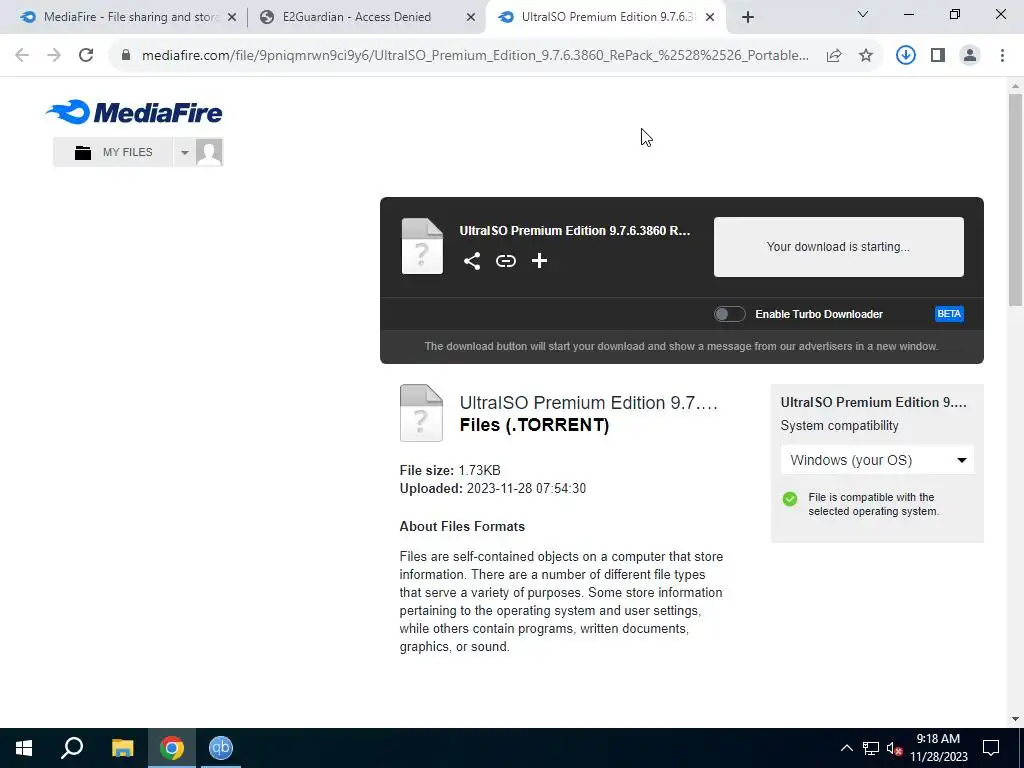The width and height of the screenshot is (1024, 768).
Task: Open Chrome downloads icon
Action: tap(906, 56)
